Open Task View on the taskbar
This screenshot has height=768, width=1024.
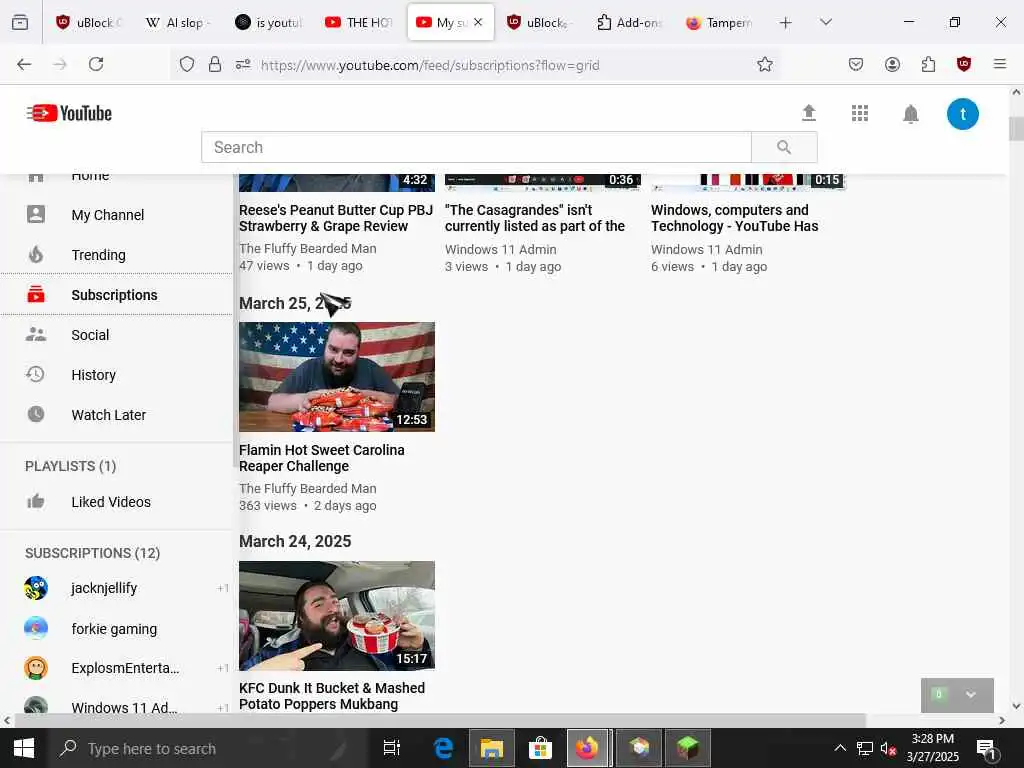point(392,748)
